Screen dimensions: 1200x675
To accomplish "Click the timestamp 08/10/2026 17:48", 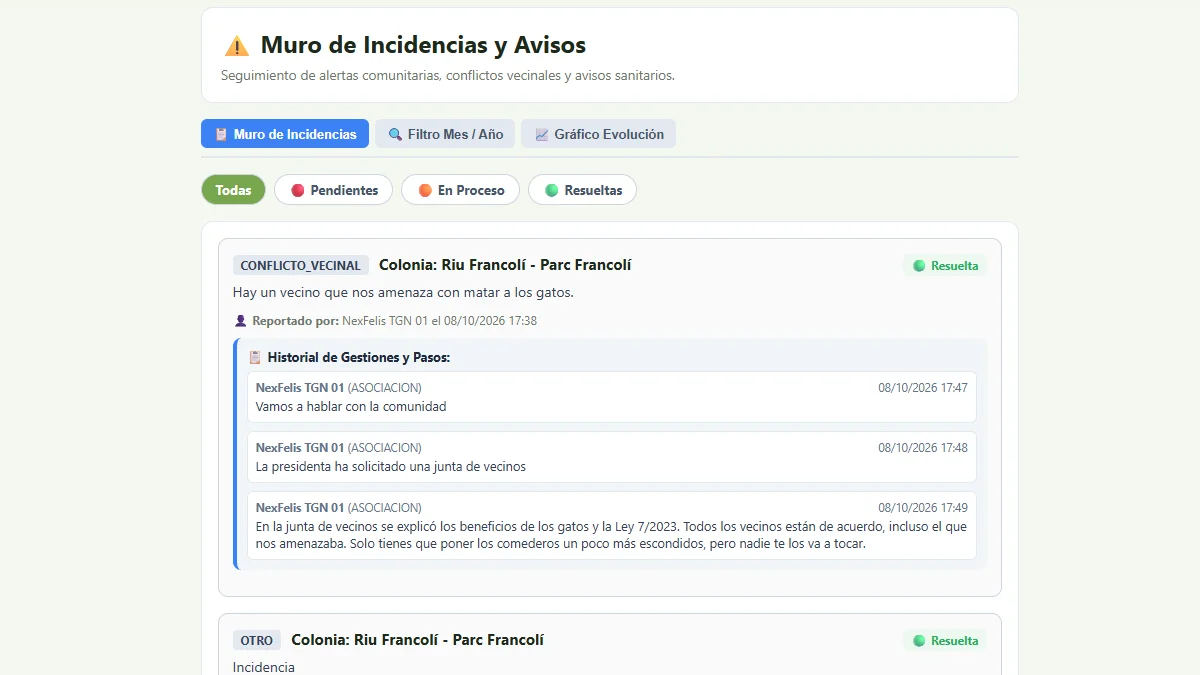I will (x=923, y=448).
